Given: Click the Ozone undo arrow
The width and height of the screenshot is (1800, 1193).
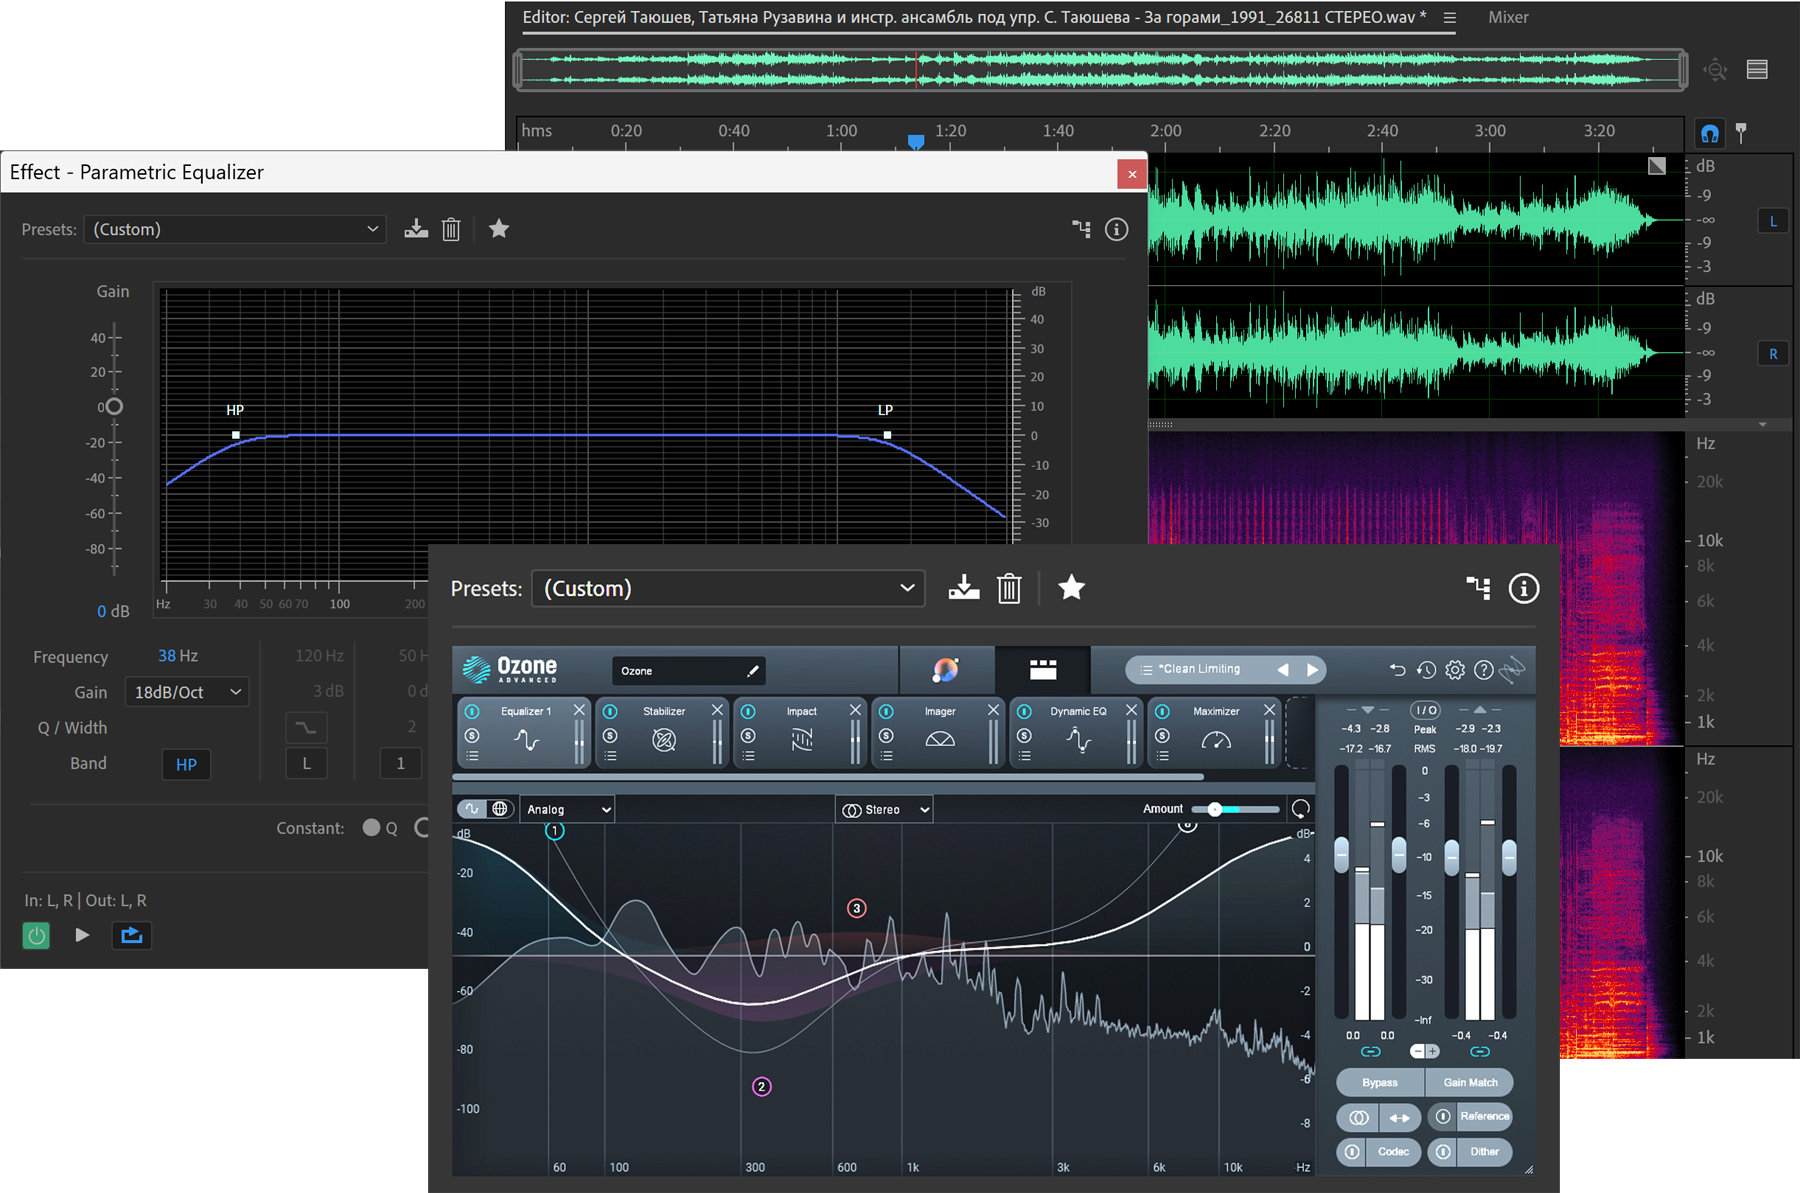Looking at the screenshot, I should coord(1397,670).
